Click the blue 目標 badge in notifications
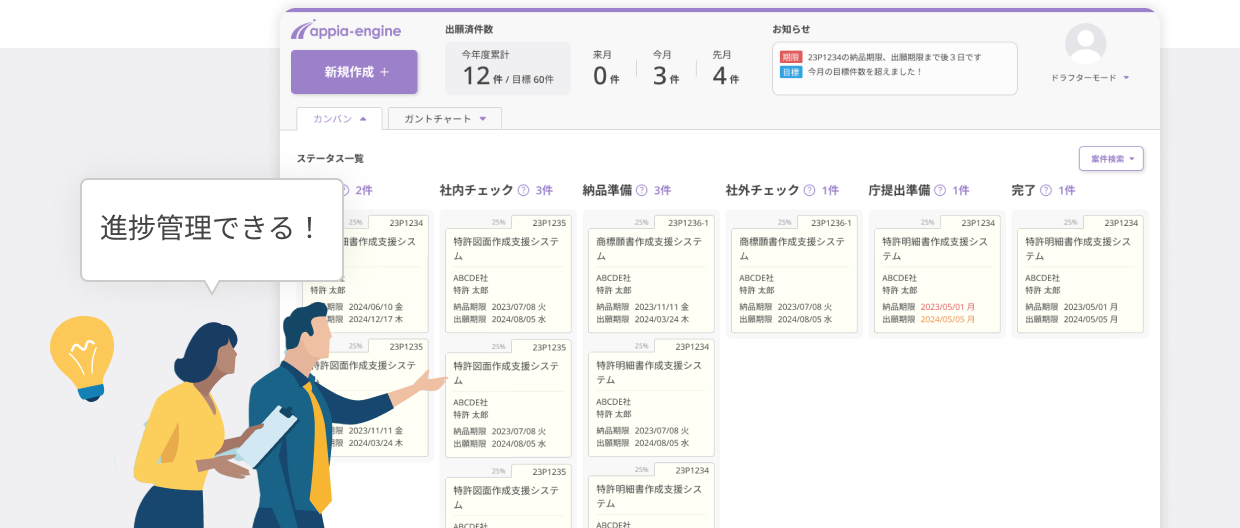This screenshot has height=528, width=1240. coord(791,72)
